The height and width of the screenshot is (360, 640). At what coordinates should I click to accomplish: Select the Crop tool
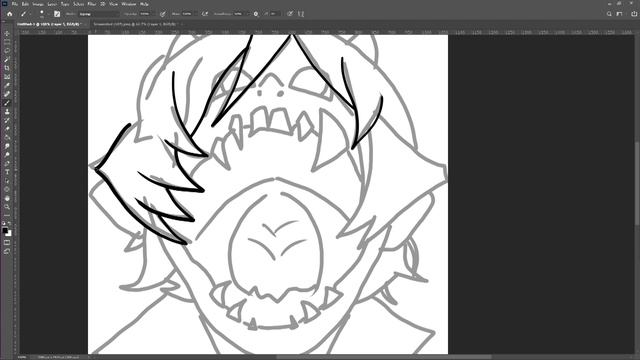pos(7,68)
